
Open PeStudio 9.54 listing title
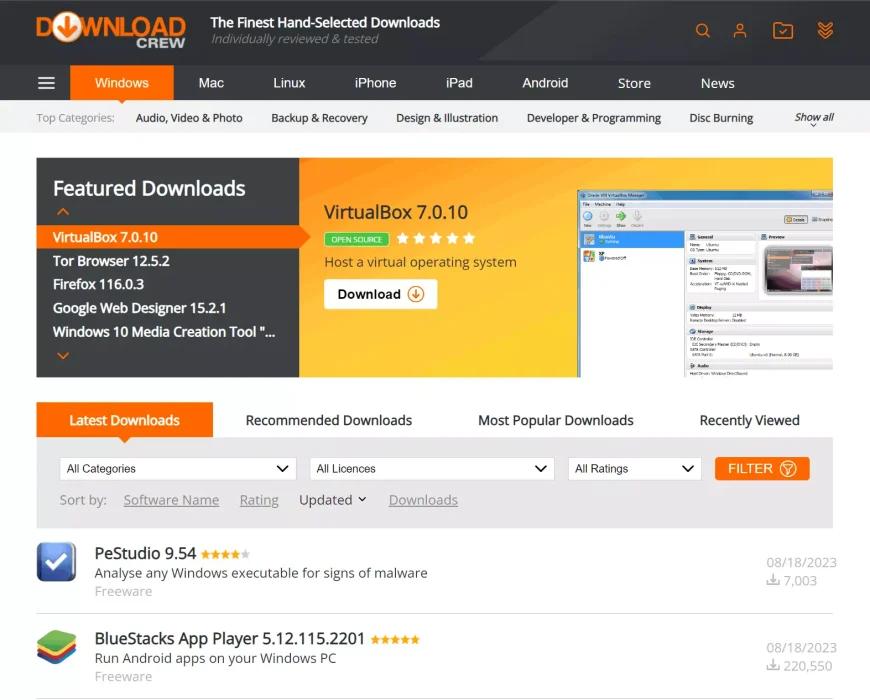tap(145, 554)
